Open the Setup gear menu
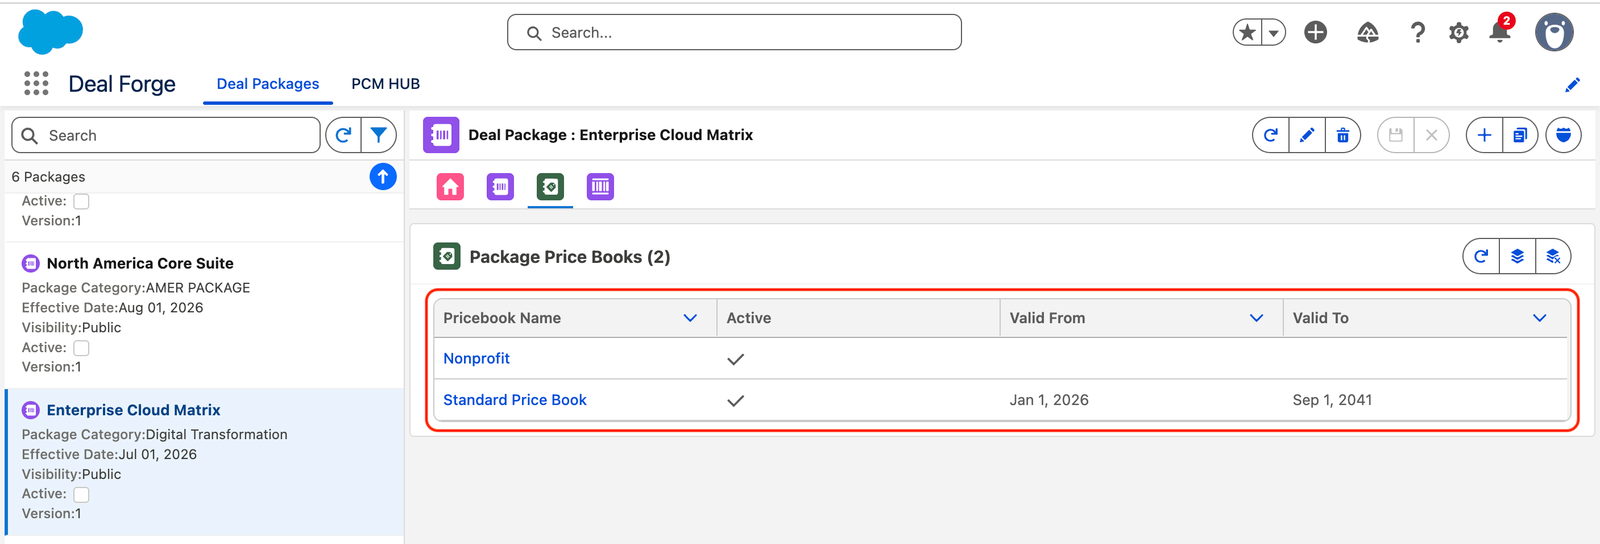This screenshot has width=1600, height=544. pyautogui.click(x=1459, y=33)
